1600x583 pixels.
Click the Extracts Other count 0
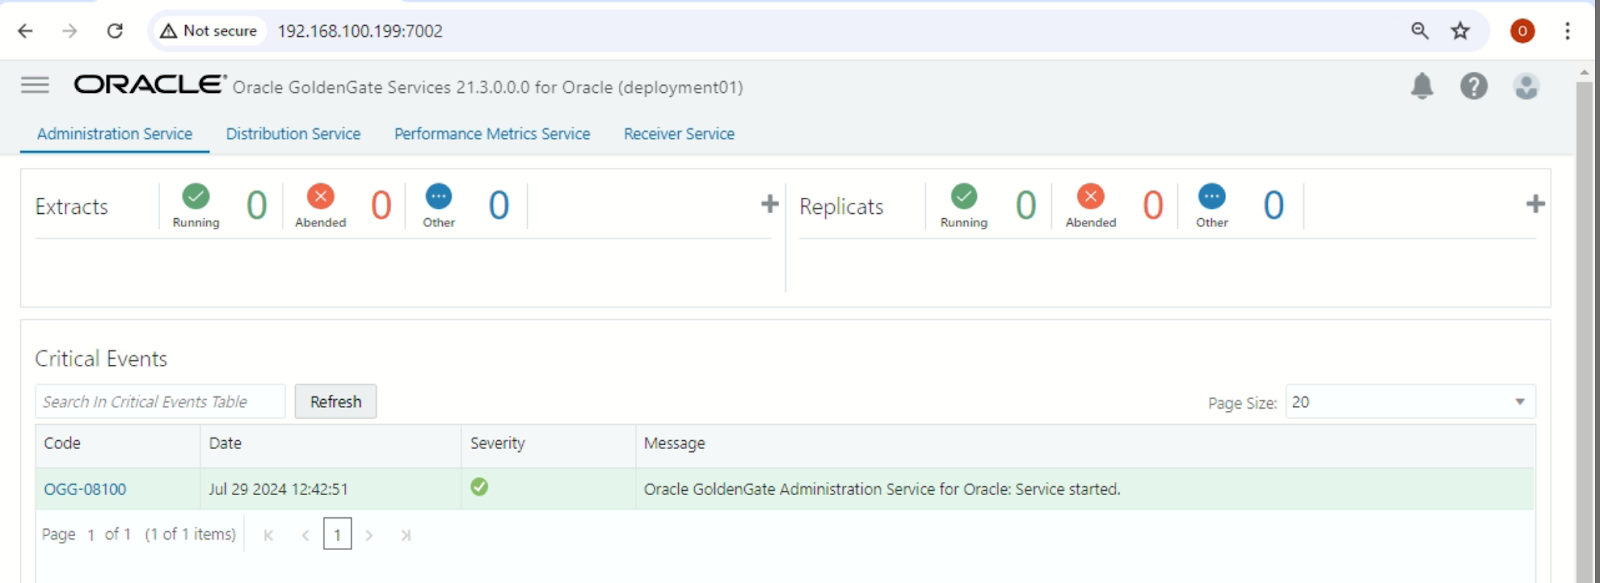click(499, 206)
